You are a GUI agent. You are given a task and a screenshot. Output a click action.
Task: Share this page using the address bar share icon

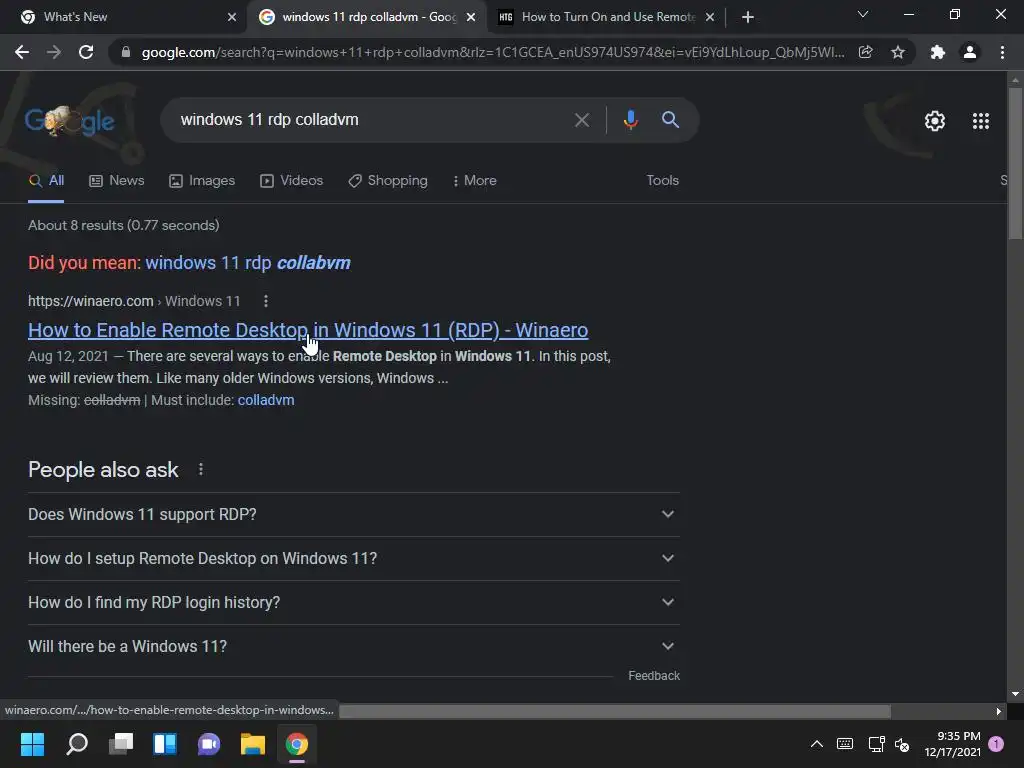[865, 52]
